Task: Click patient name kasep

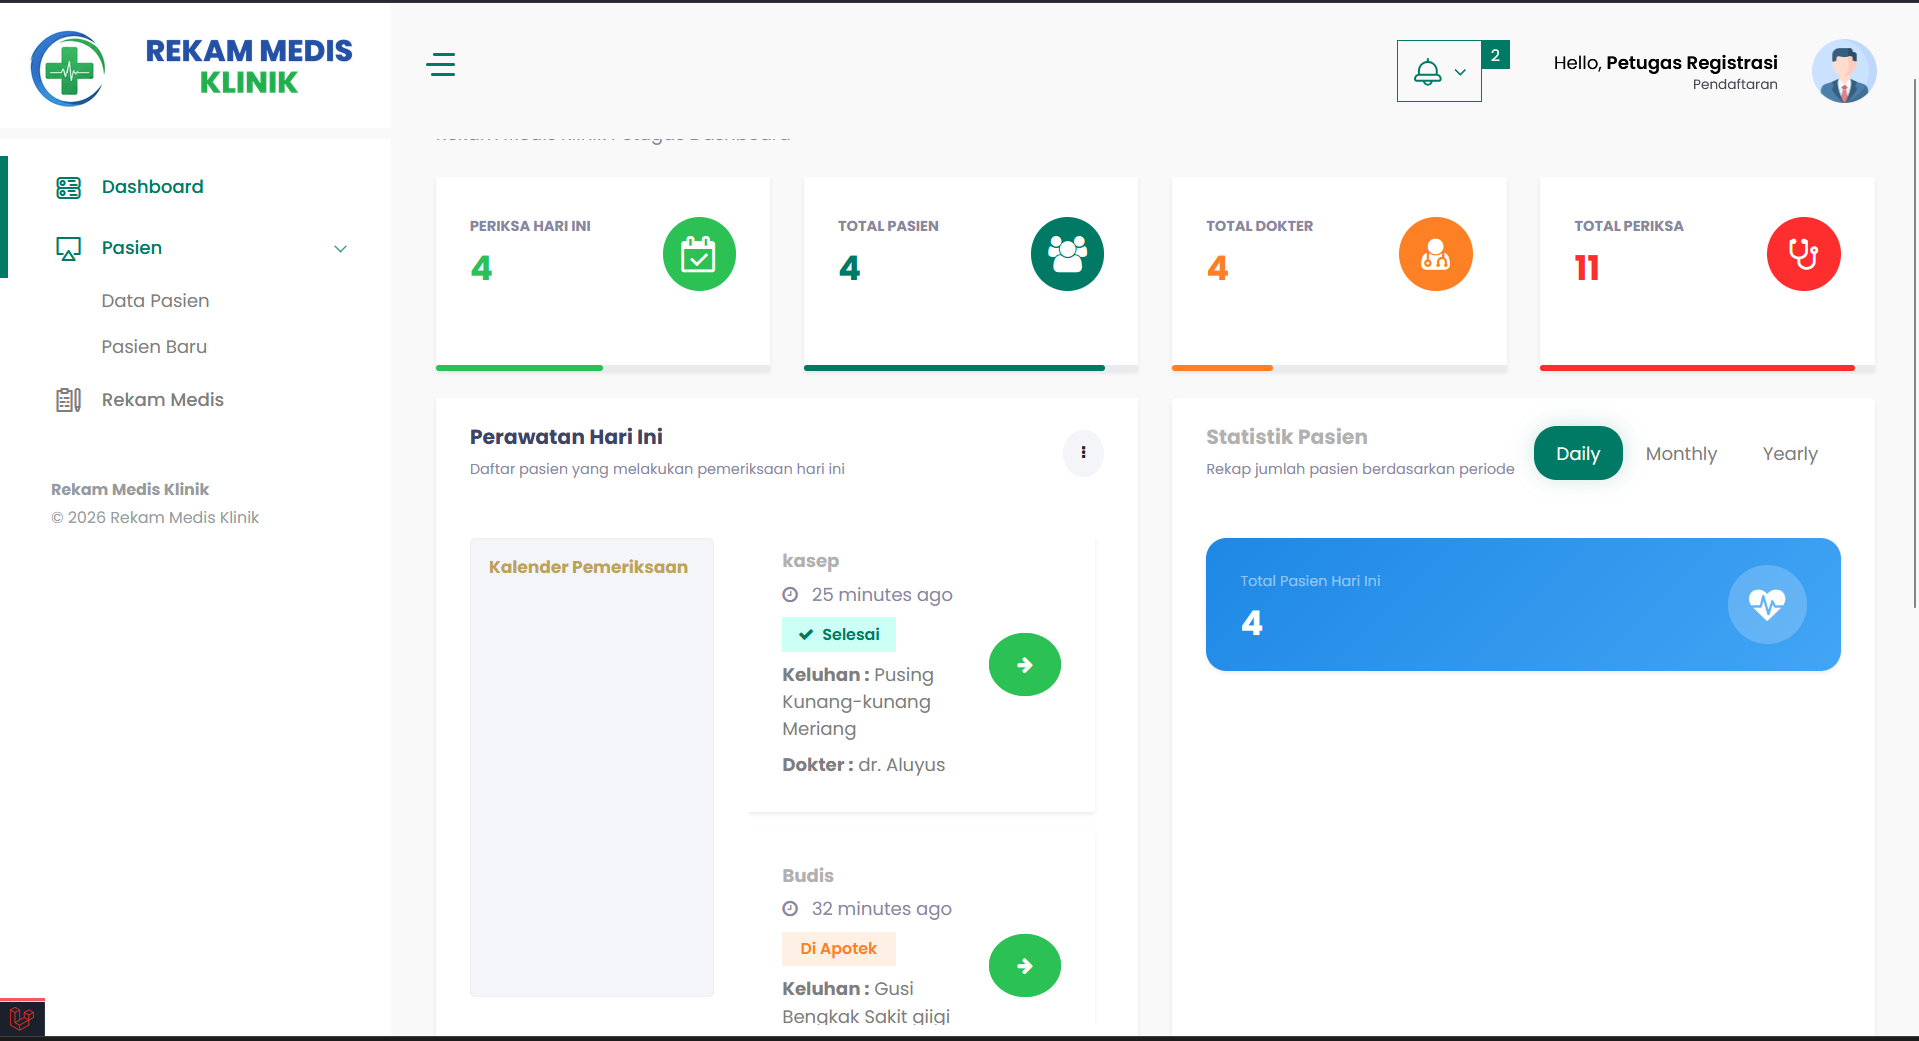Action: [x=810, y=561]
